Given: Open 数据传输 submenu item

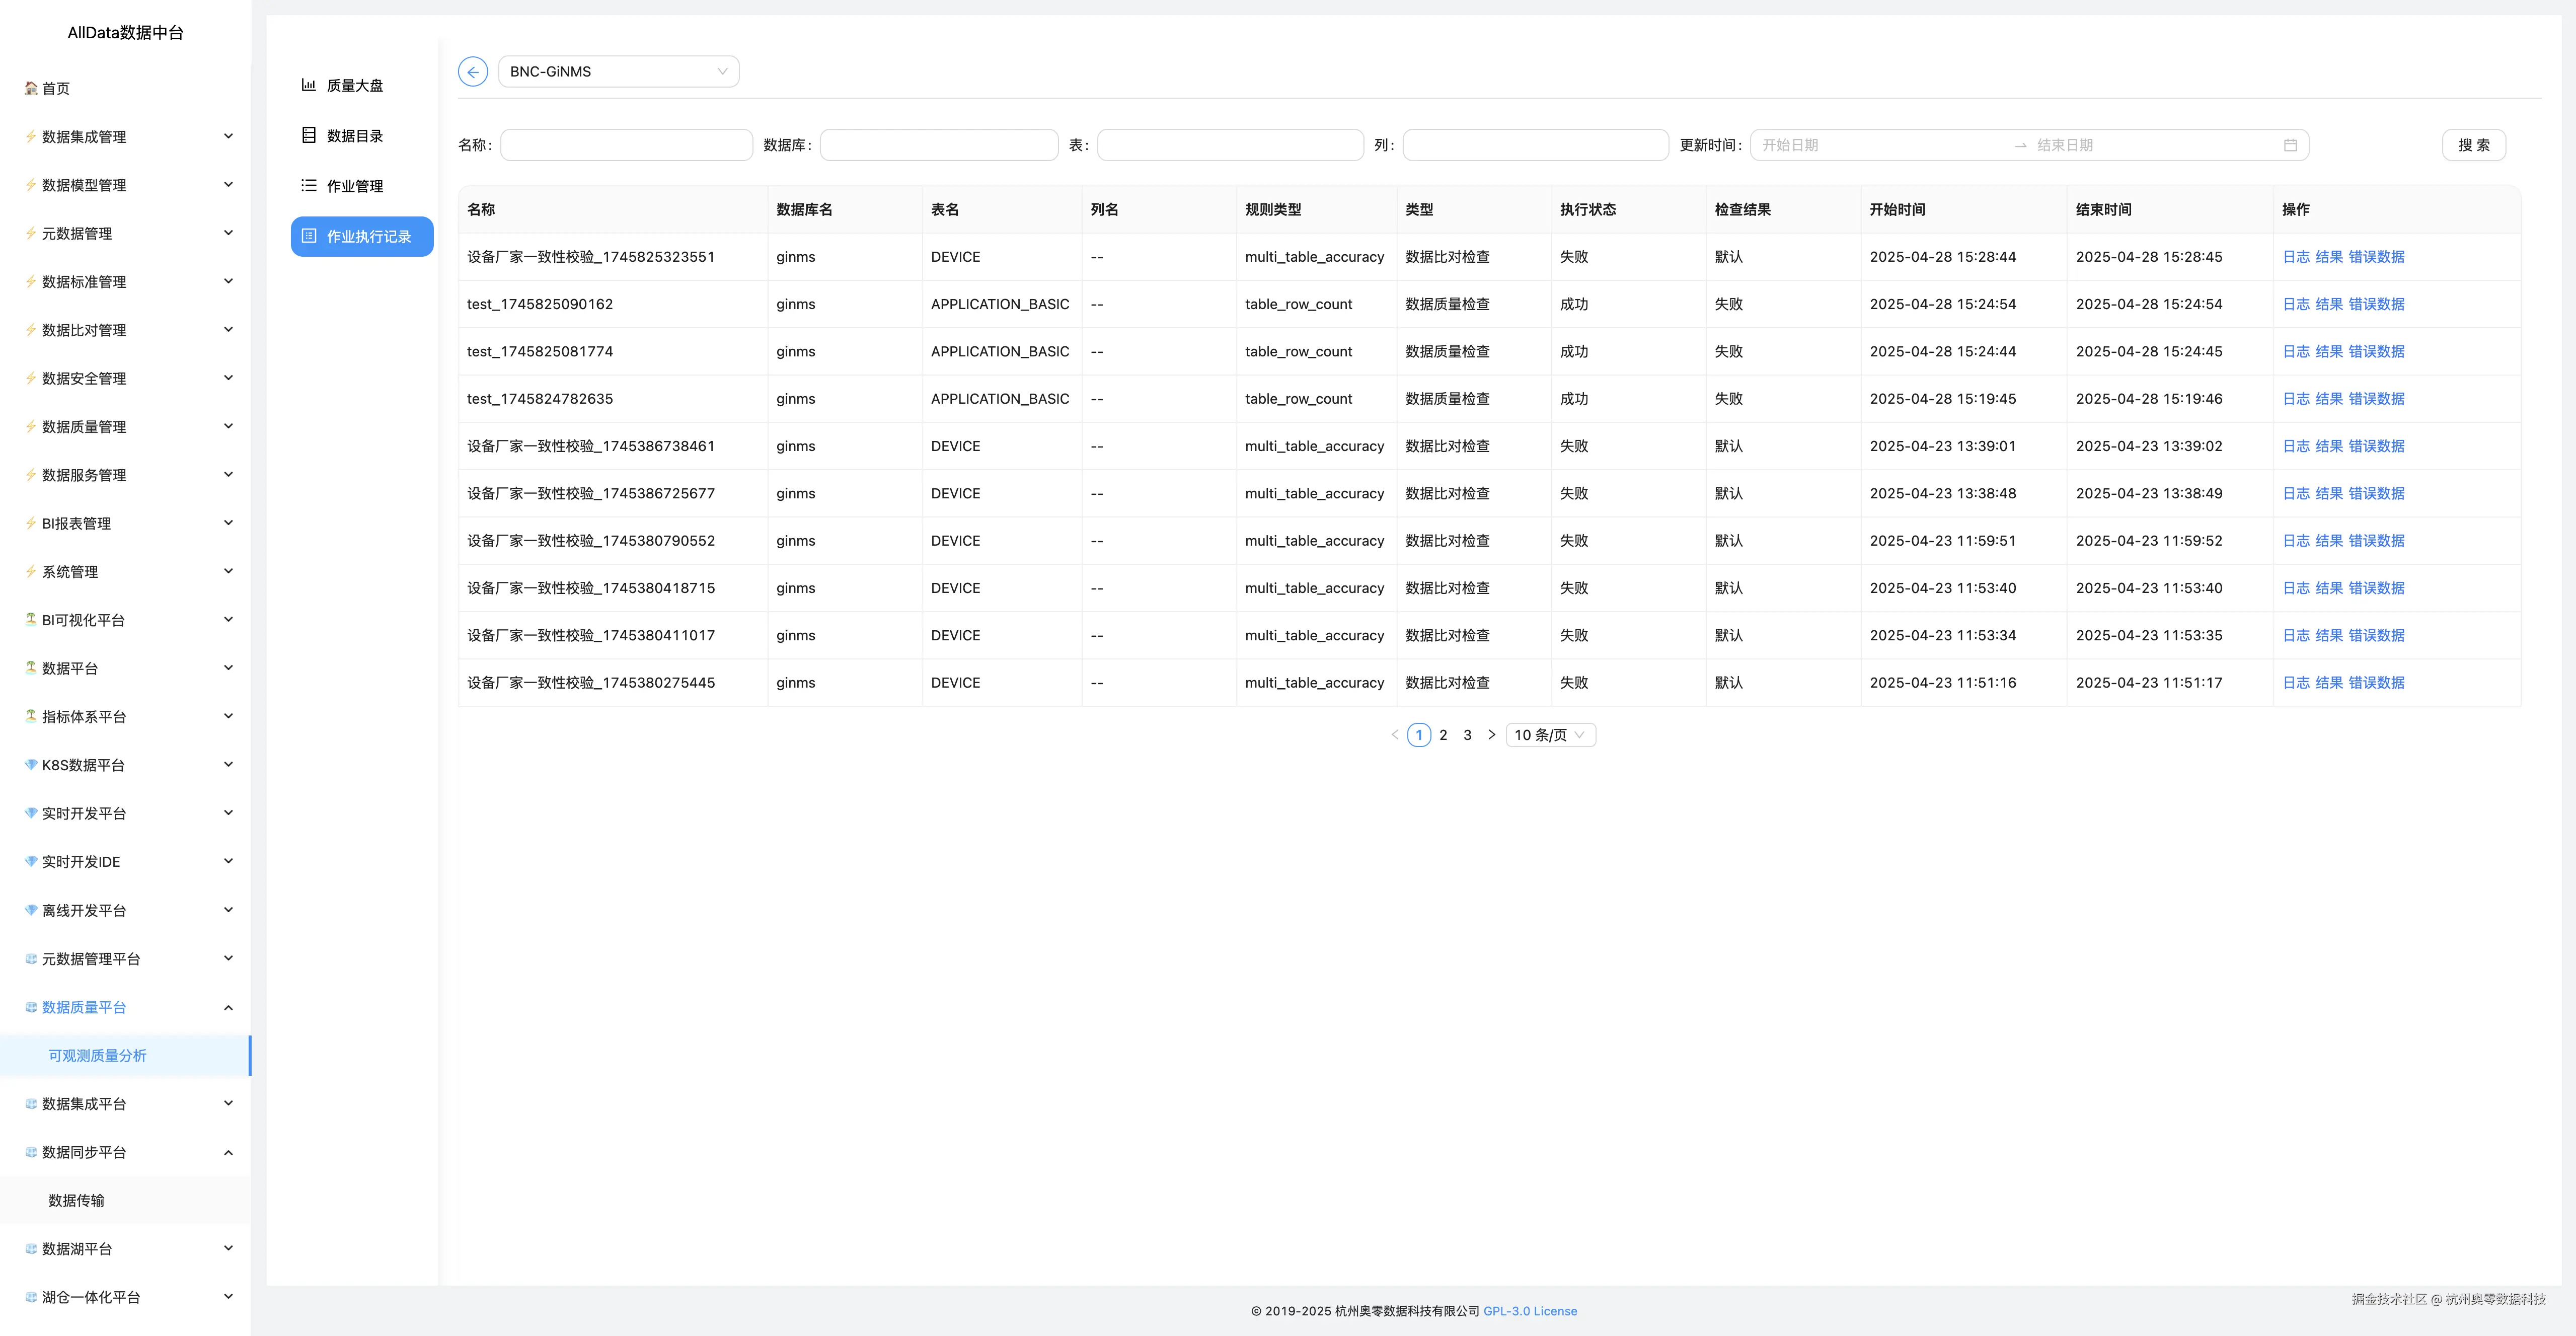Looking at the screenshot, I should [76, 1201].
